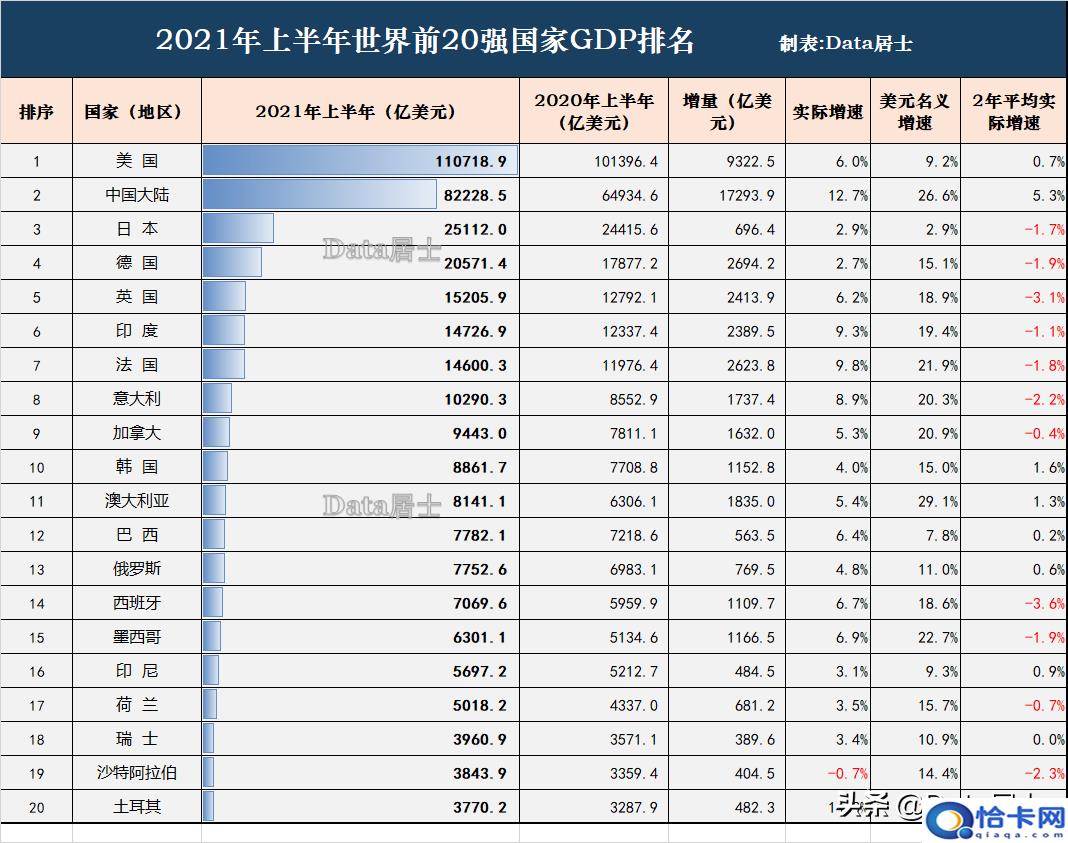Select 沙特阿拉伯 red -0.7% growth cell
This screenshot has width=1068, height=843.
(846, 773)
